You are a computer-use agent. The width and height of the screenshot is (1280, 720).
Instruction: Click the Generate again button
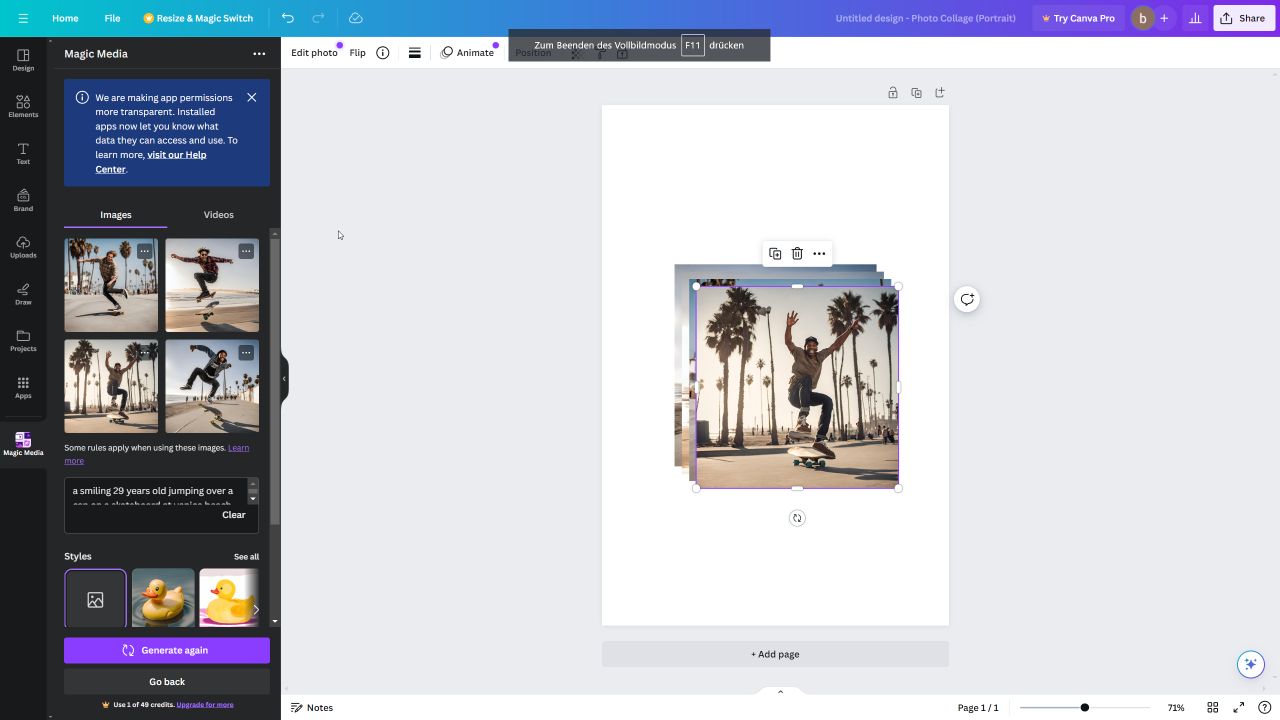167,650
